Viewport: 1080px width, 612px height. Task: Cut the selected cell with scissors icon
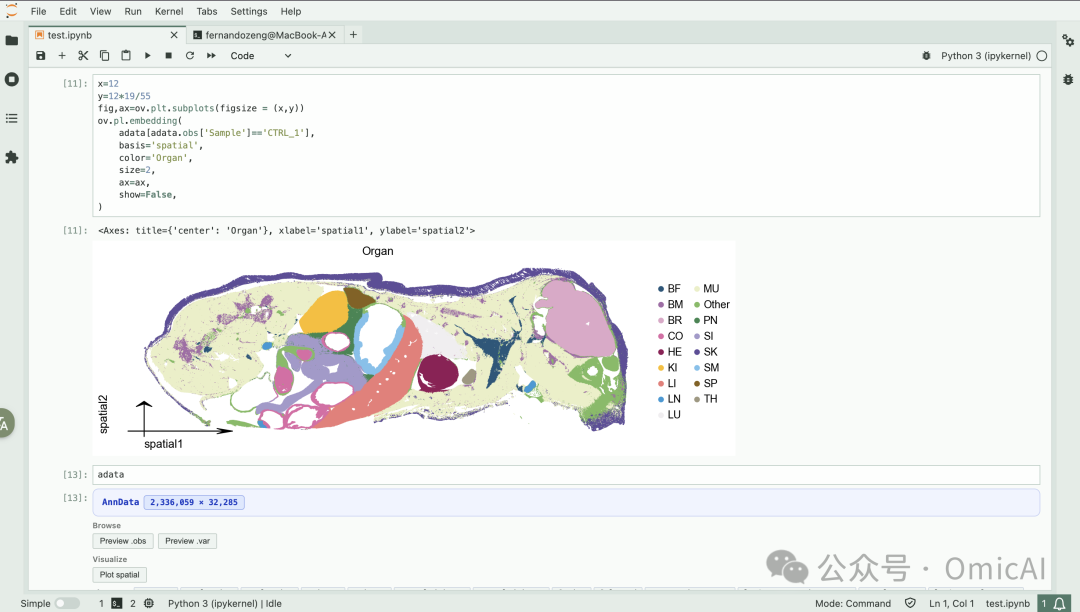click(x=83, y=56)
